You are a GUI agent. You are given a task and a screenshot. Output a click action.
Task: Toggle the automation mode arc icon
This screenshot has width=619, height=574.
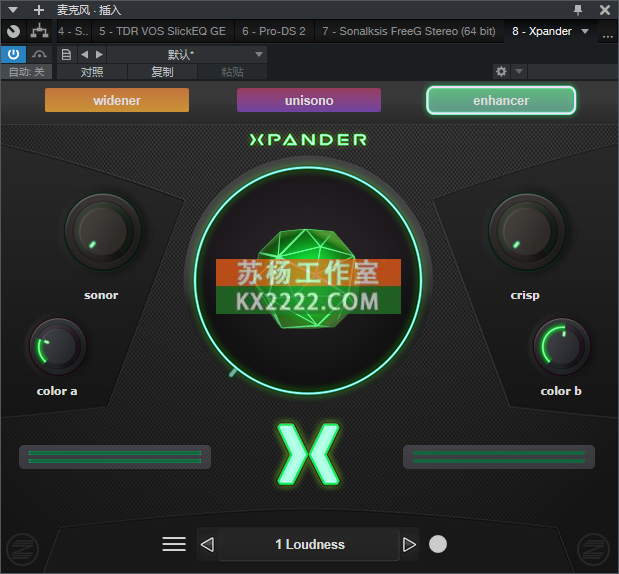coord(39,54)
